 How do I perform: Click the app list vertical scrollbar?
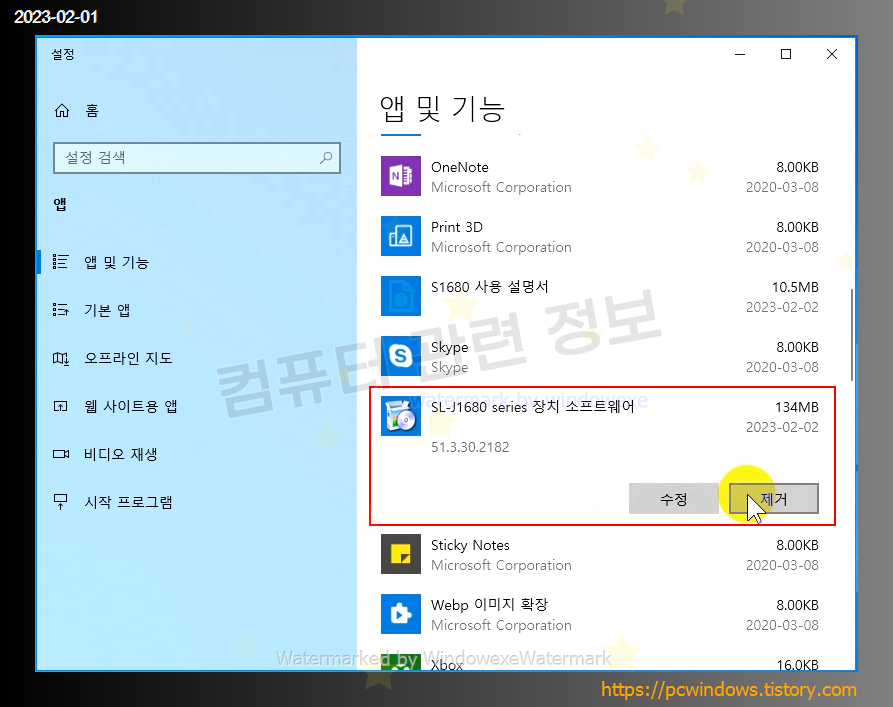coord(851,334)
